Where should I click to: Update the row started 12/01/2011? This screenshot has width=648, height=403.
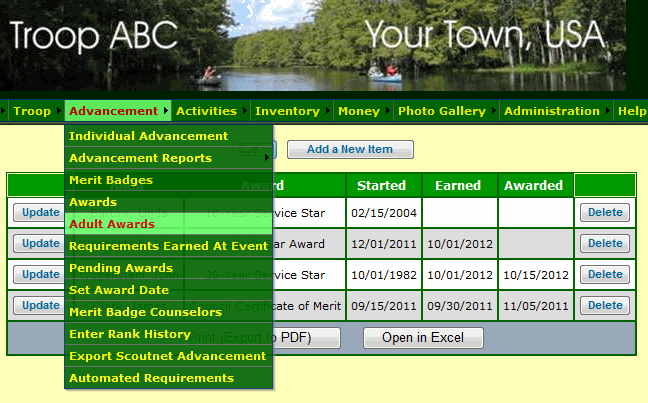pos(40,243)
